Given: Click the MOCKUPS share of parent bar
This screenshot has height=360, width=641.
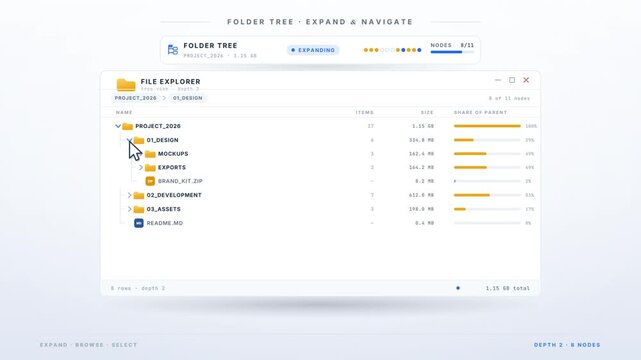Looking at the screenshot, I should [487, 154].
